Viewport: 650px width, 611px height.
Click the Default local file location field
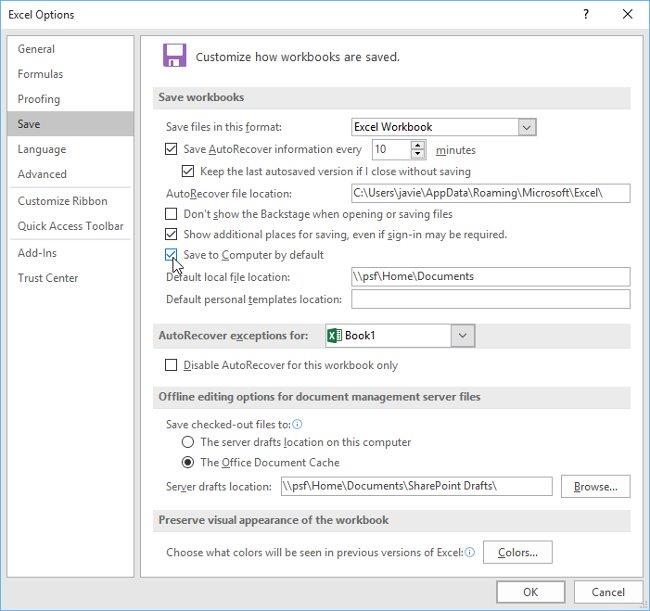point(490,277)
